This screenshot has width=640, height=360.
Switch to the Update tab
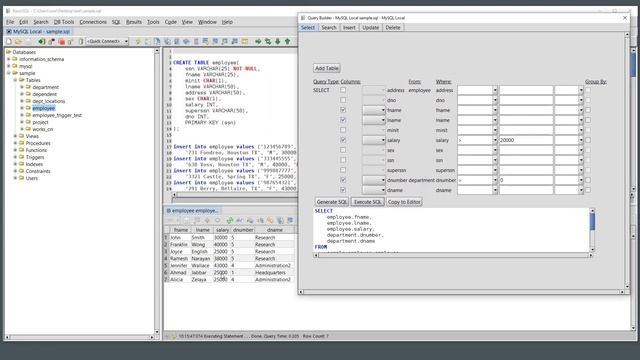371,27
